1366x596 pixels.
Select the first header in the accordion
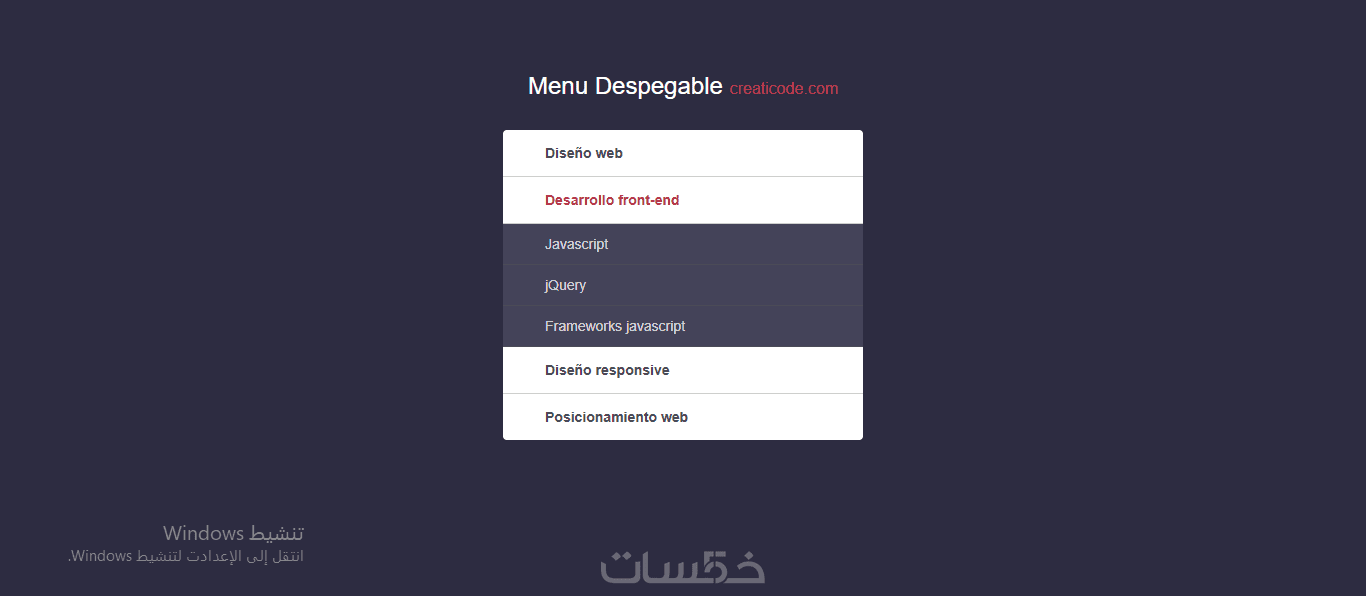(584, 153)
